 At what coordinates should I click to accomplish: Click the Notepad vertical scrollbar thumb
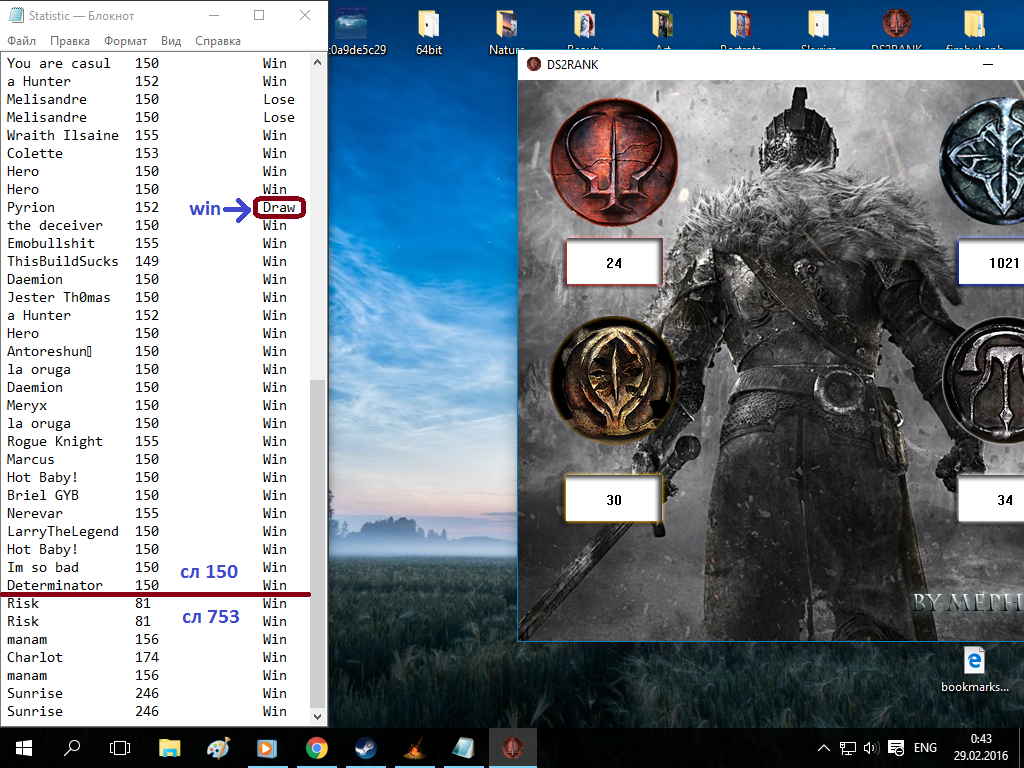pyautogui.click(x=317, y=543)
